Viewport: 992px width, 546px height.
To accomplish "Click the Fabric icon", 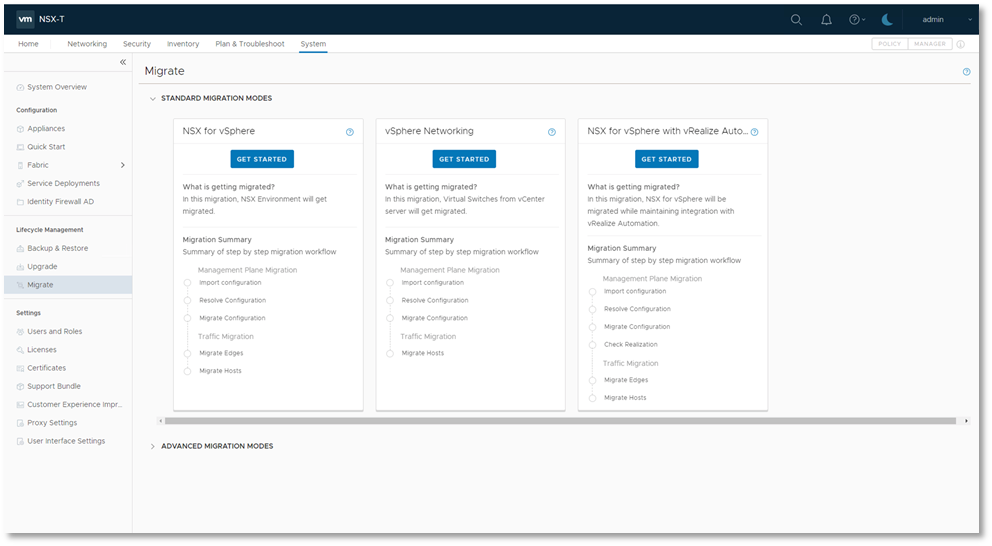I will click(x=20, y=165).
